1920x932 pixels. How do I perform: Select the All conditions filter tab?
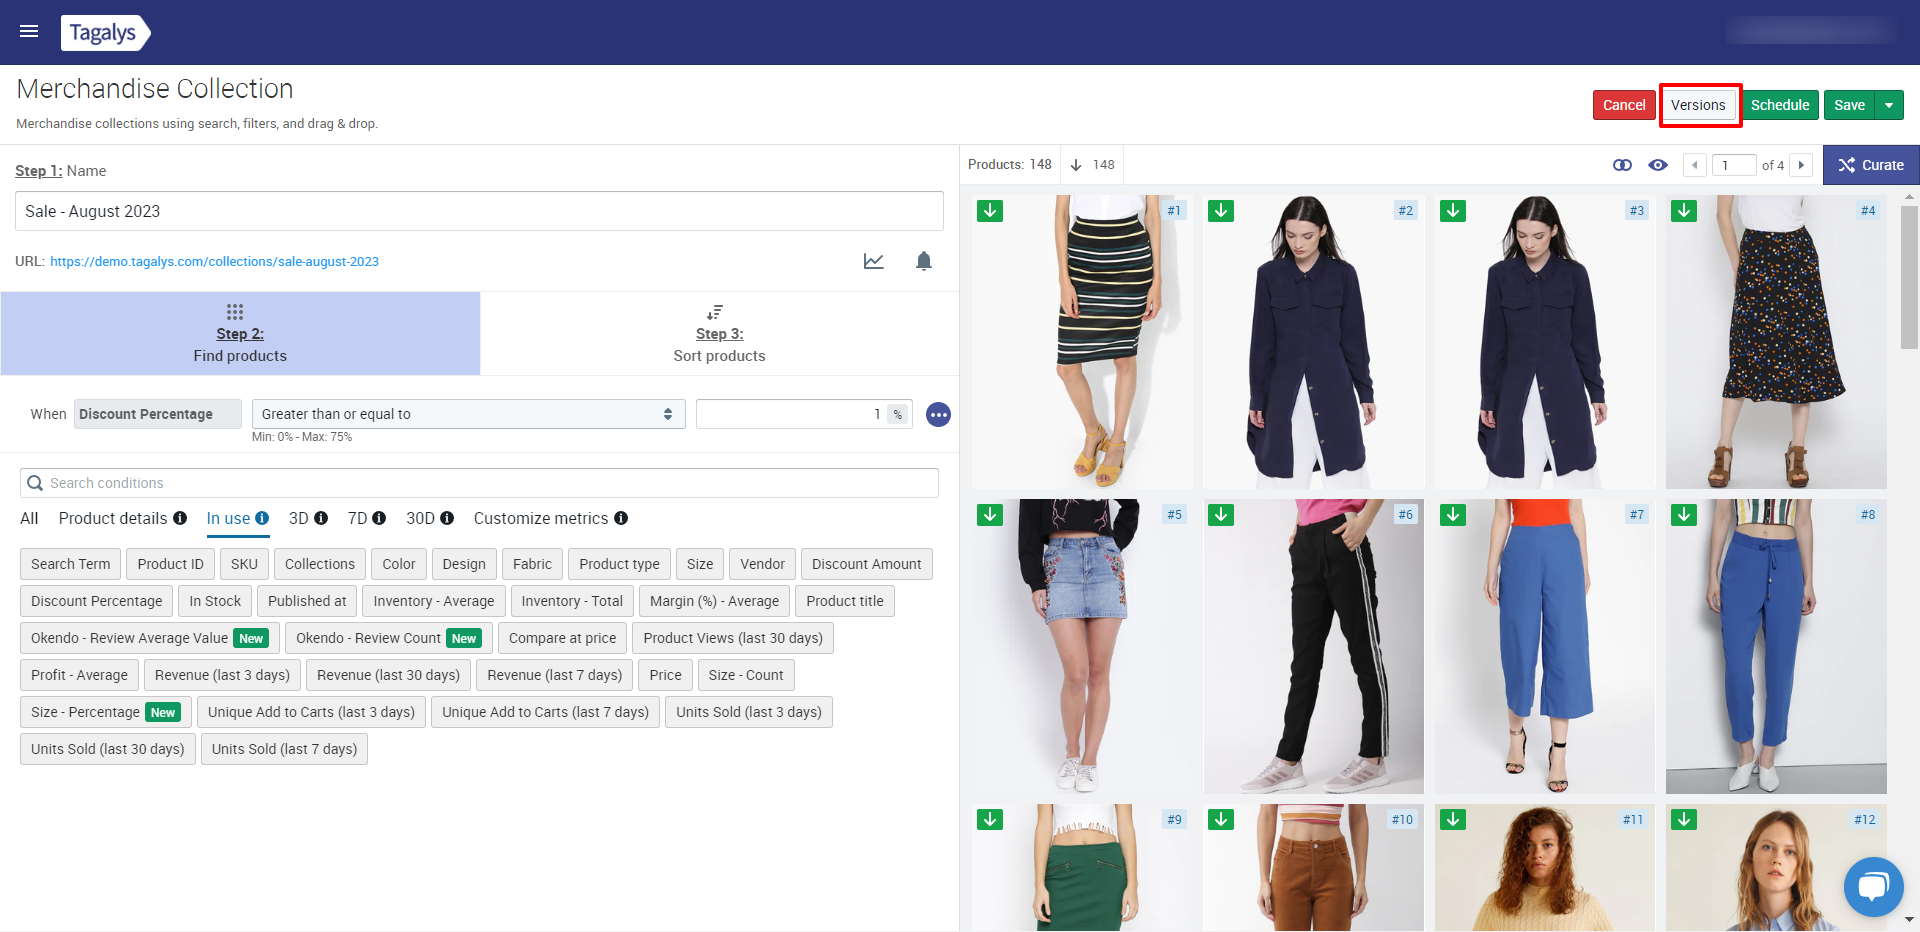[x=29, y=518]
